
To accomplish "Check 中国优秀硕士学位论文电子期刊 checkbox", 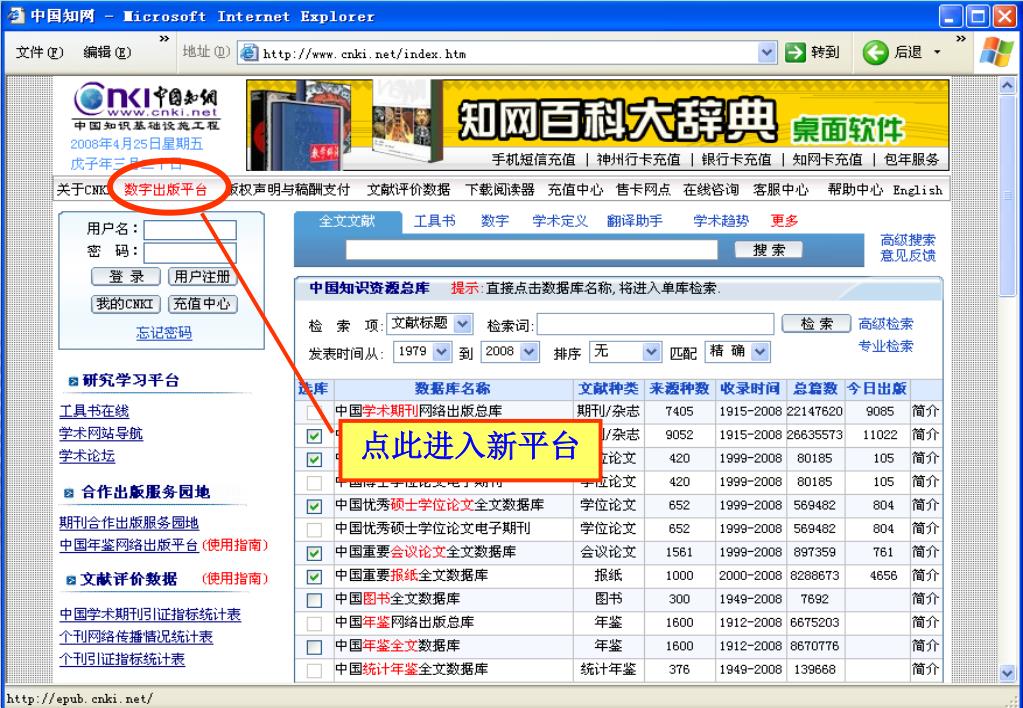I will [x=314, y=529].
